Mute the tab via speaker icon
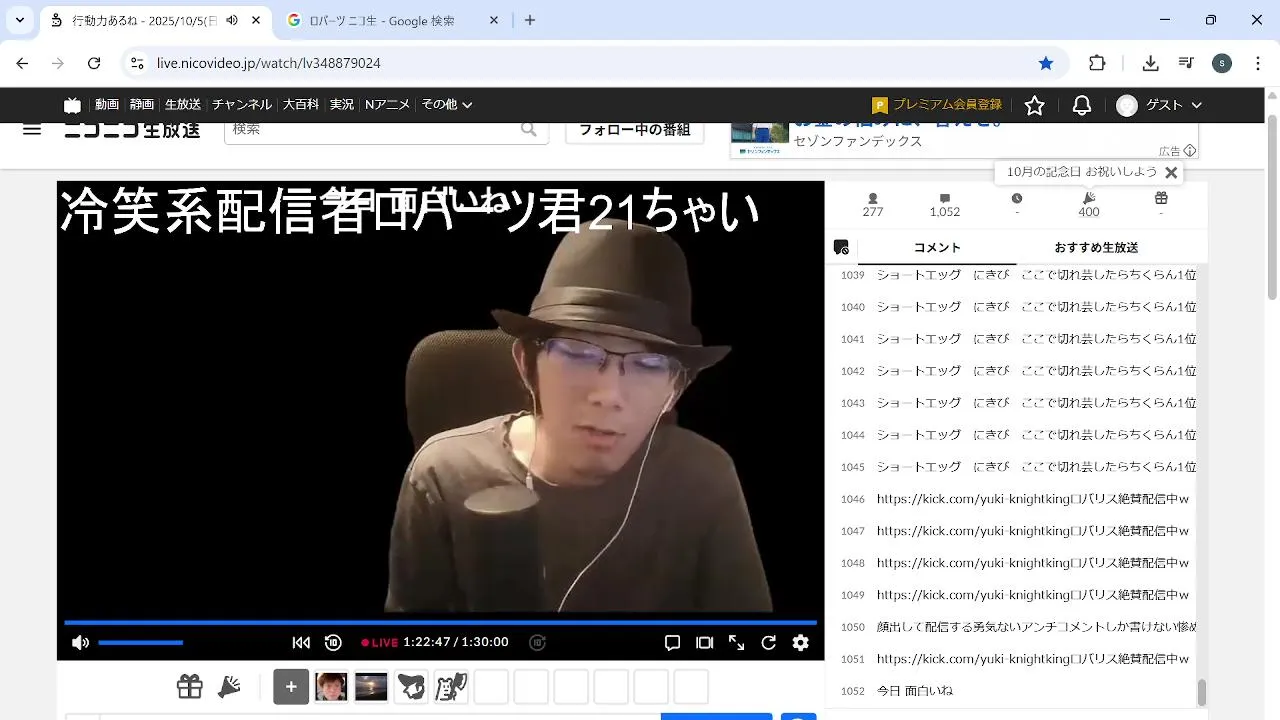1280x720 pixels. click(232, 20)
